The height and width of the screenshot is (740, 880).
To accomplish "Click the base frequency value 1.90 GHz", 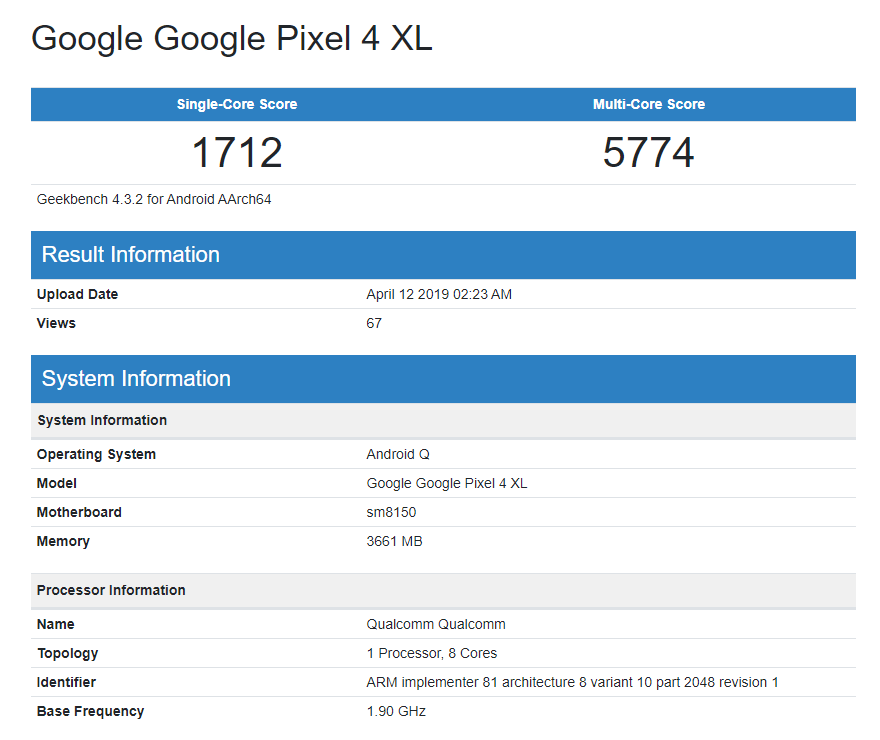I will [396, 711].
